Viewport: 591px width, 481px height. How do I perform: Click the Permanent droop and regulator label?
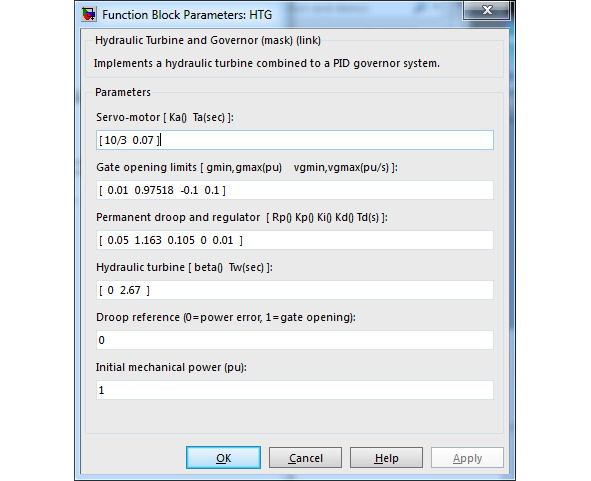[x=242, y=217]
